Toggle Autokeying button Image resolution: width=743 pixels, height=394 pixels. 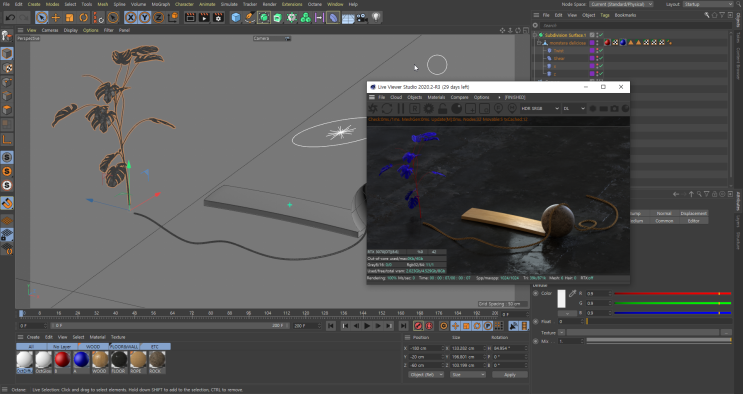(429, 326)
